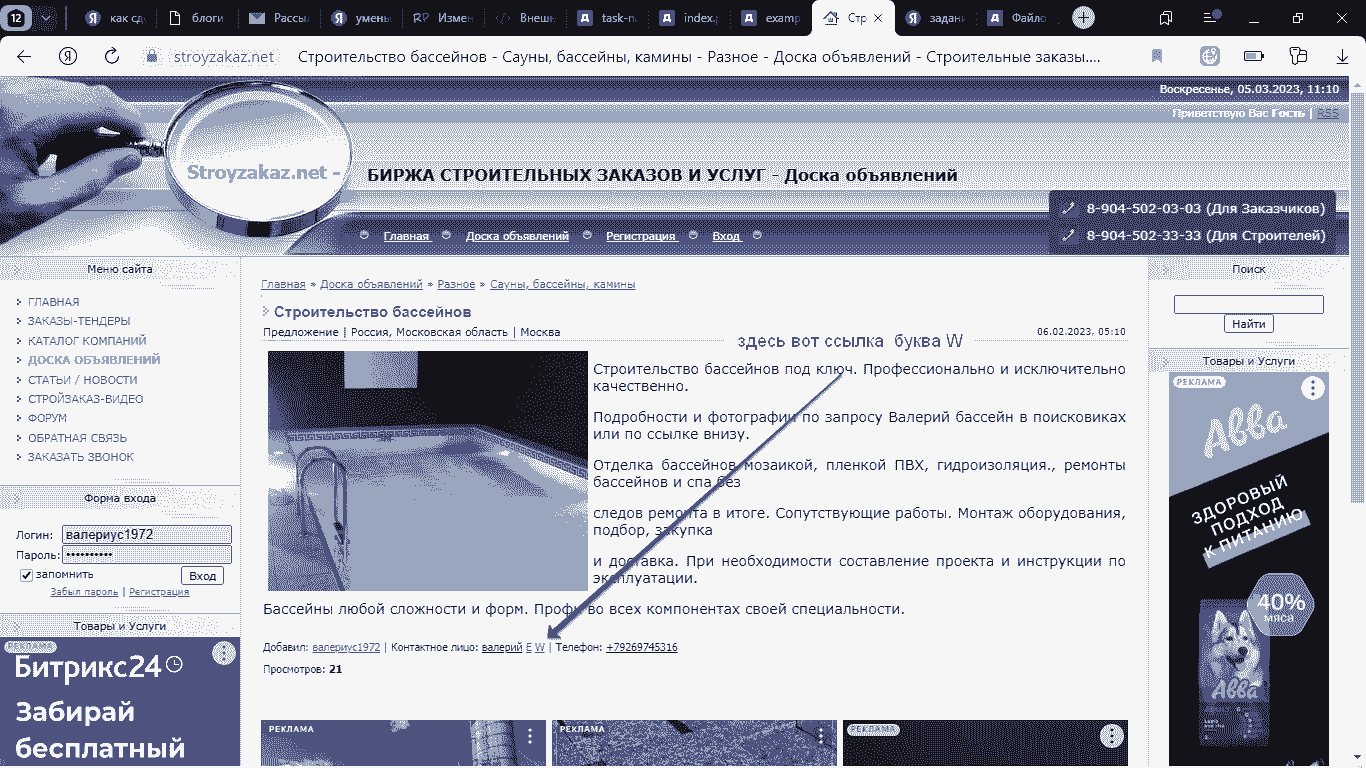Screen dimensions: 1366x768
Task: Open the three-dot menu on Битрикс24 ad
Action: coord(224,654)
